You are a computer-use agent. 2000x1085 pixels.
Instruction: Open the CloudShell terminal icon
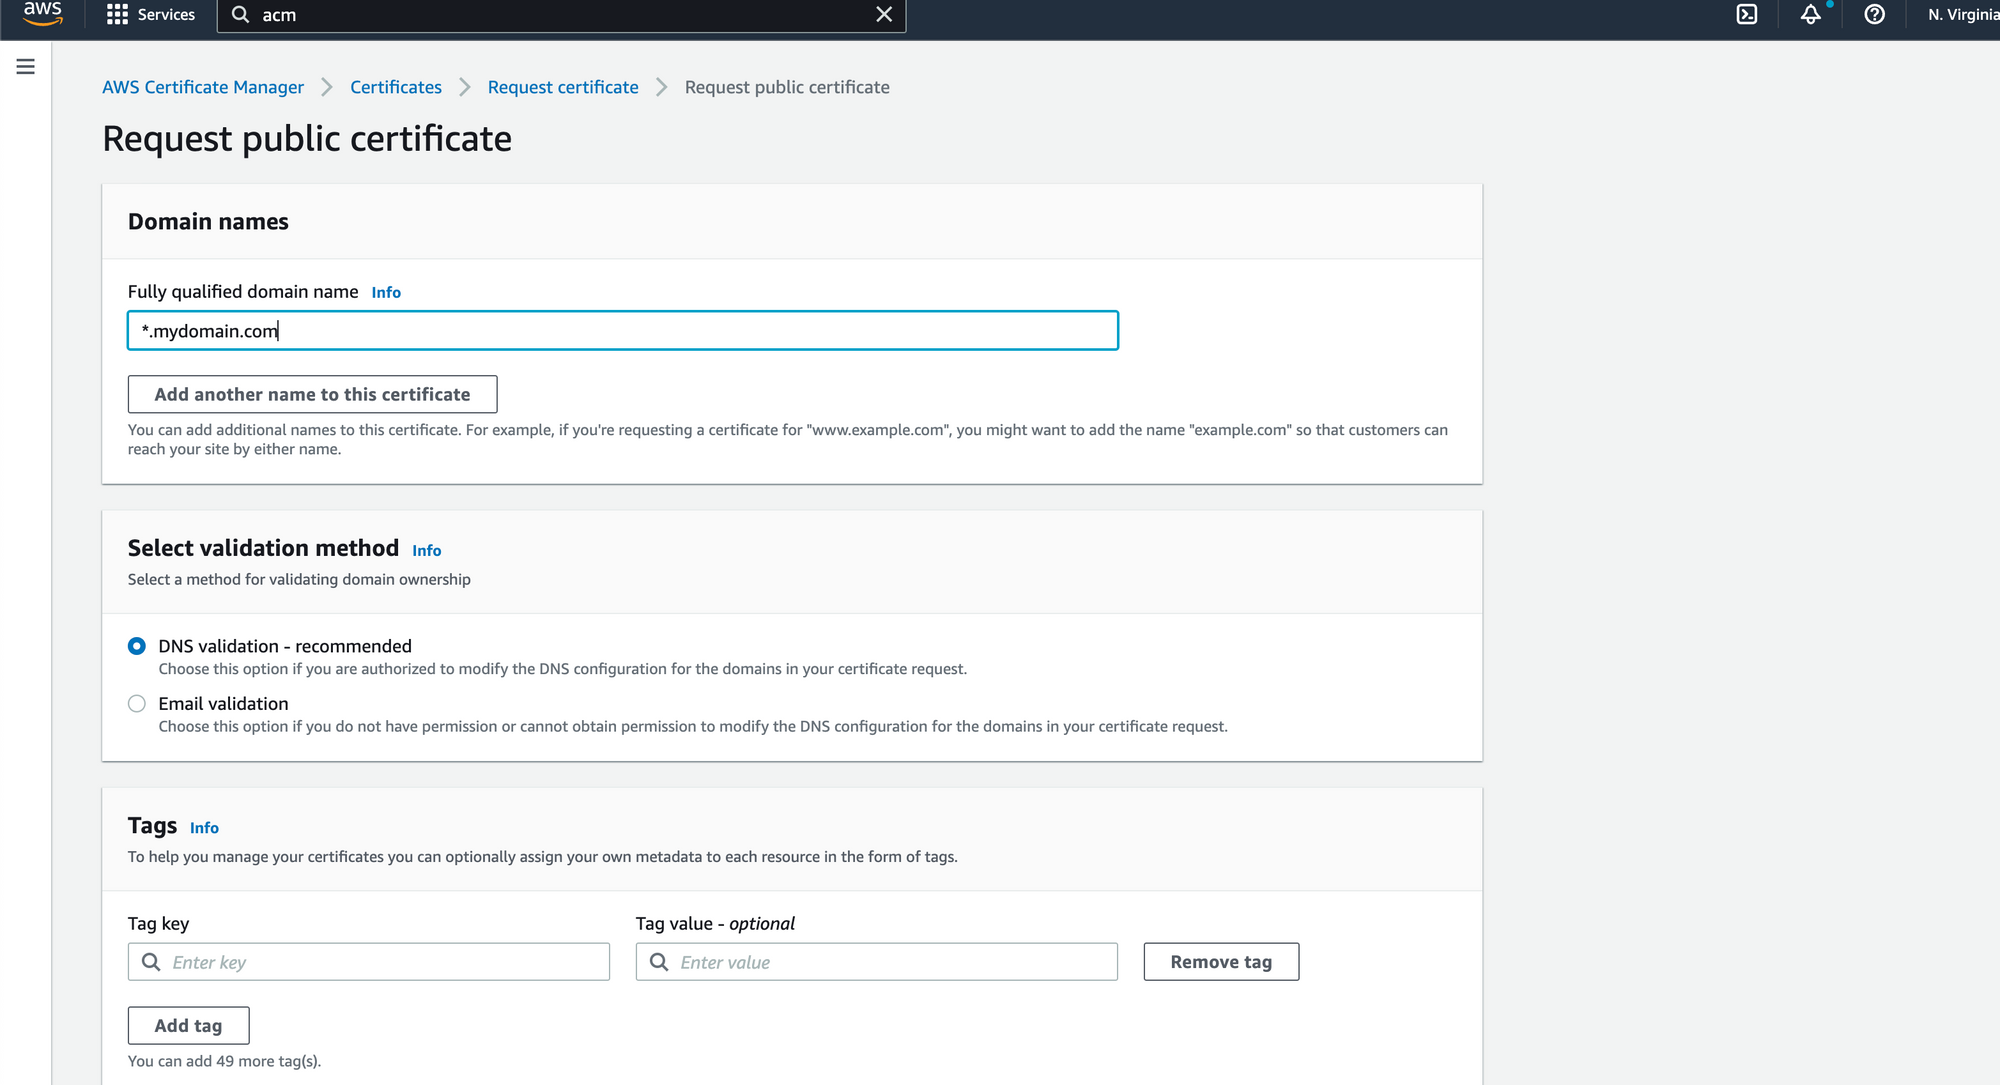point(1747,15)
